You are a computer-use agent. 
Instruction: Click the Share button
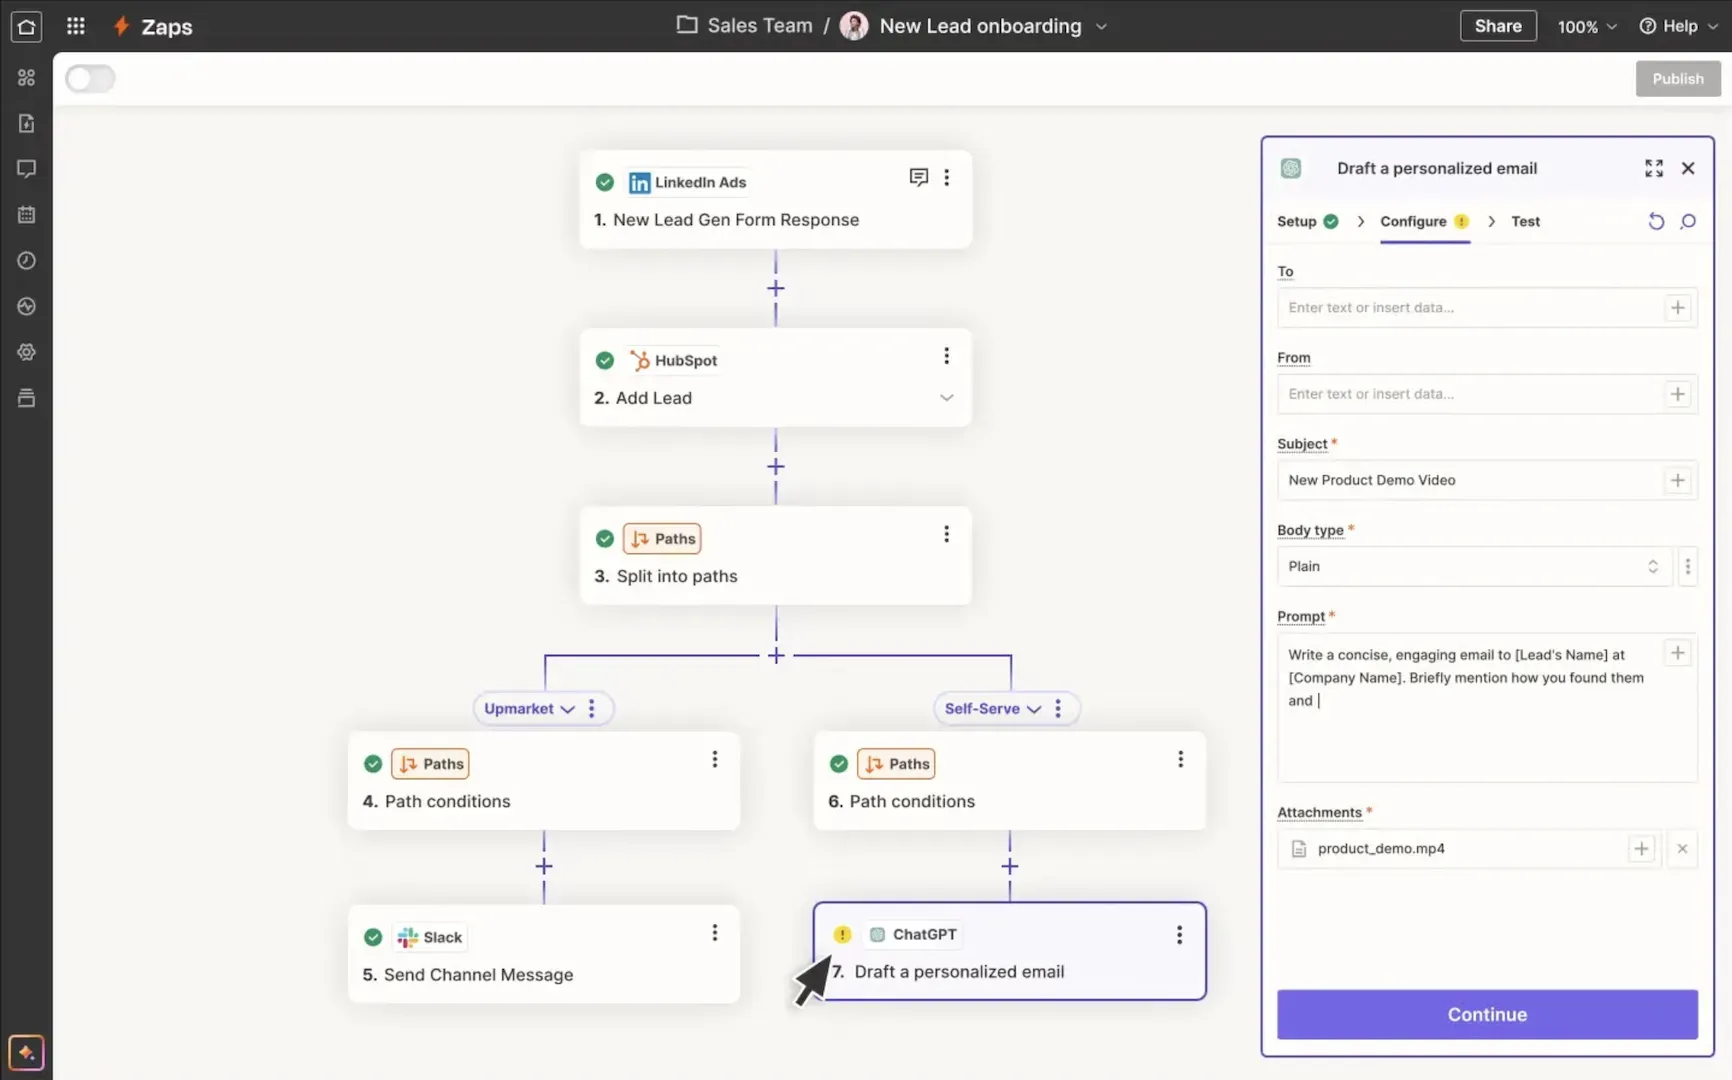pyautogui.click(x=1497, y=26)
